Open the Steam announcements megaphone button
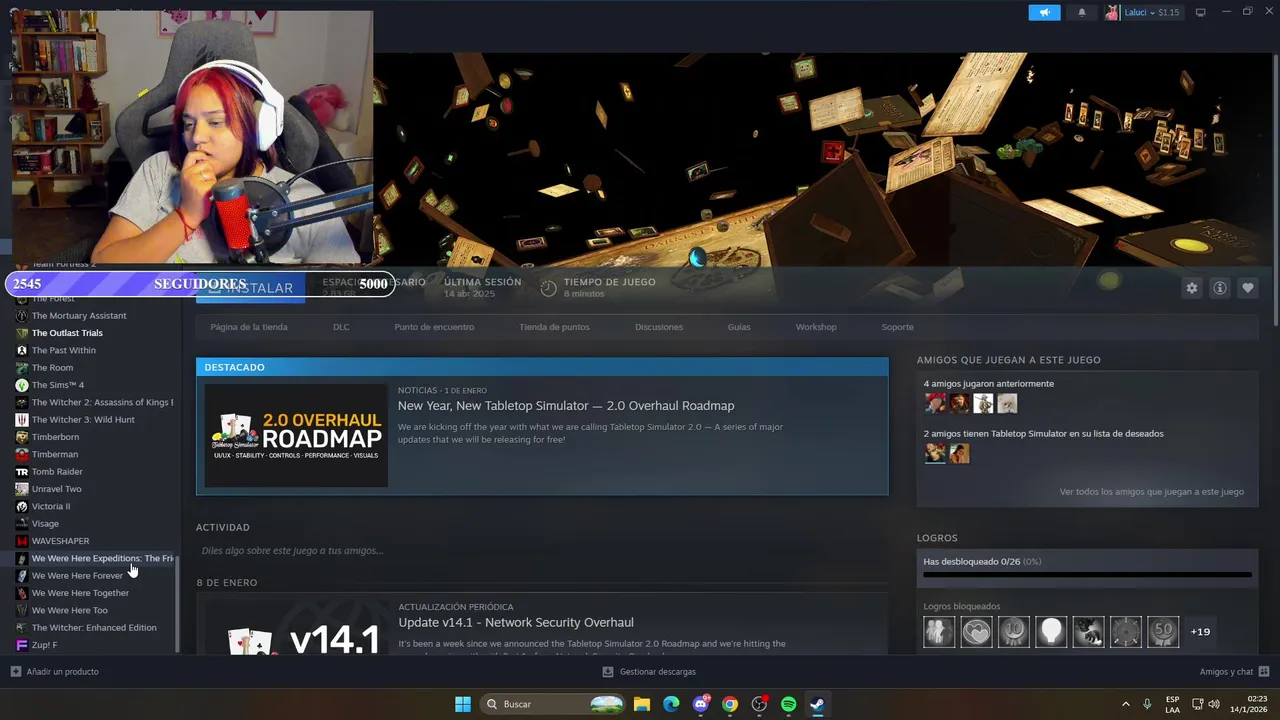The height and width of the screenshot is (720, 1280). pyautogui.click(x=1044, y=12)
